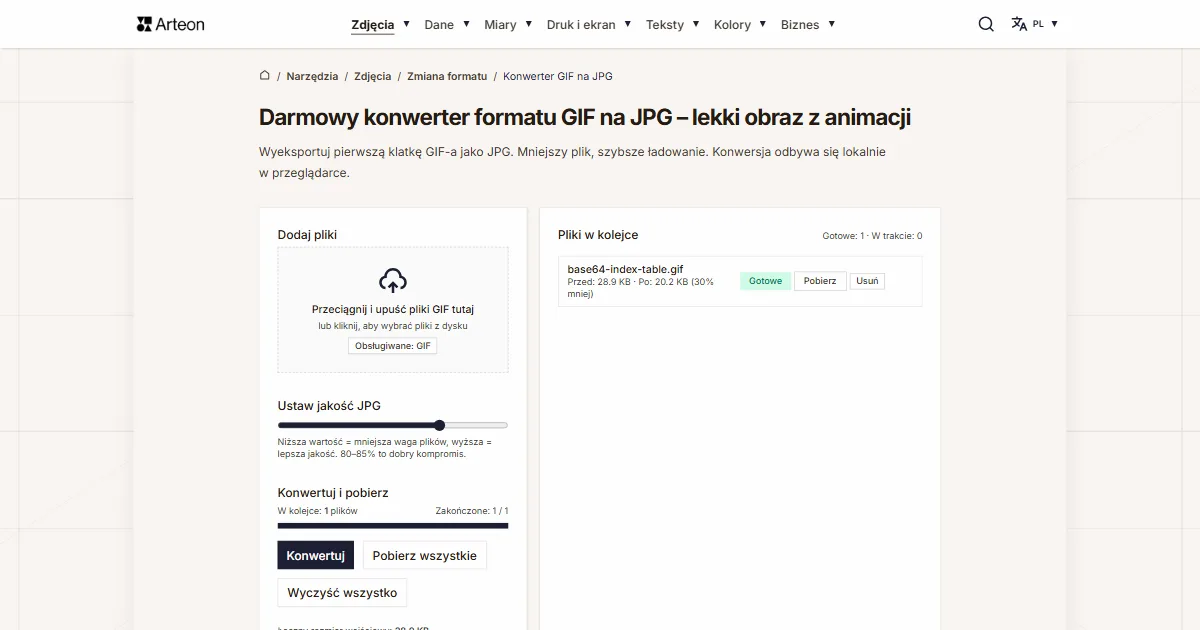Expand the Dane menu arrow
Viewport: 1200px width, 630px height.
465,23
